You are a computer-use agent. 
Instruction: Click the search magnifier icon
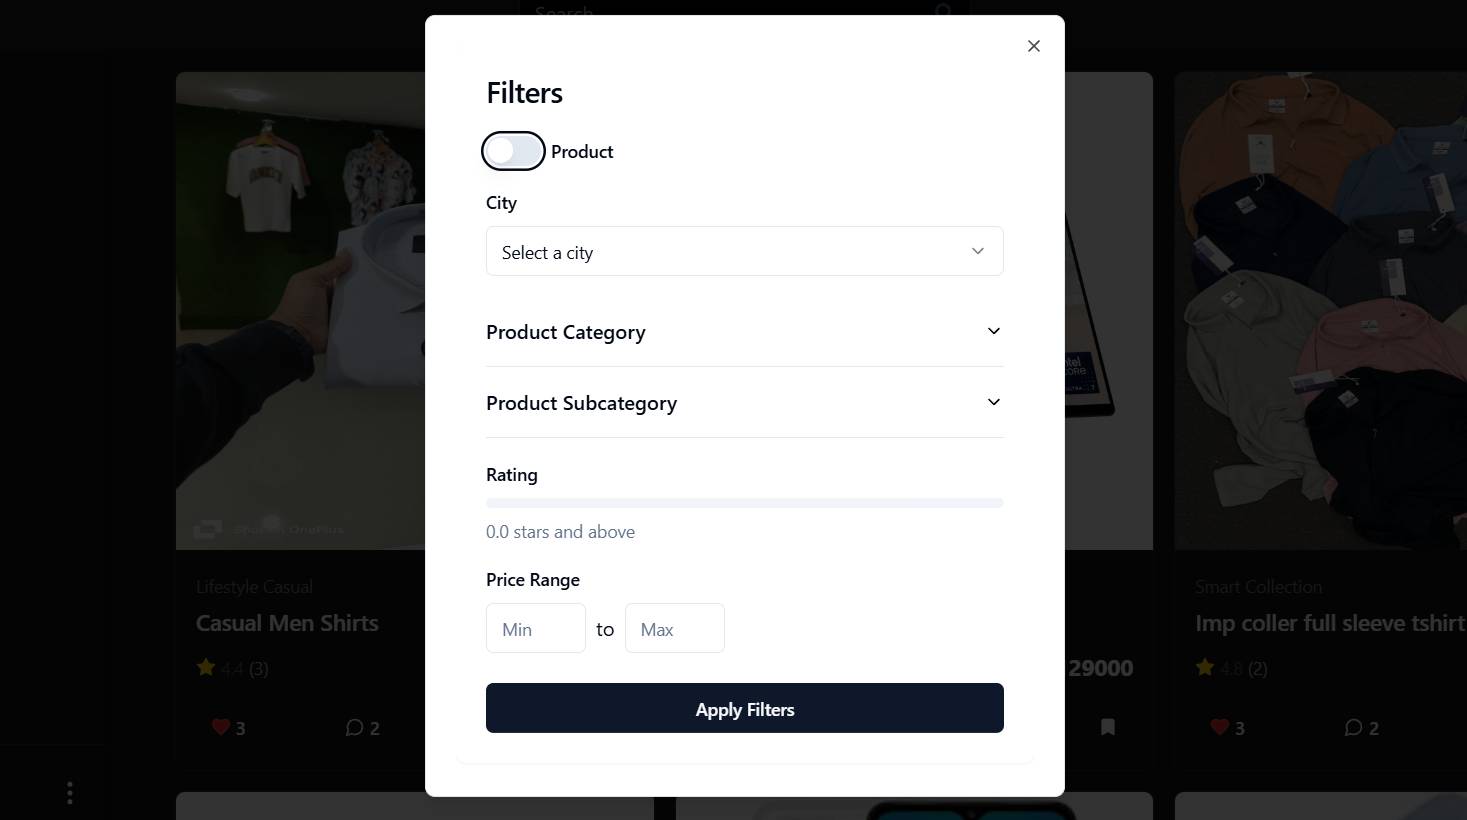[941, 13]
